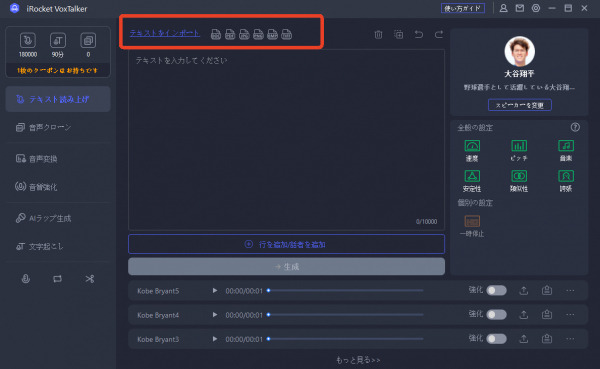Open the ピッチ pitch setting icon

(x=519, y=146)
